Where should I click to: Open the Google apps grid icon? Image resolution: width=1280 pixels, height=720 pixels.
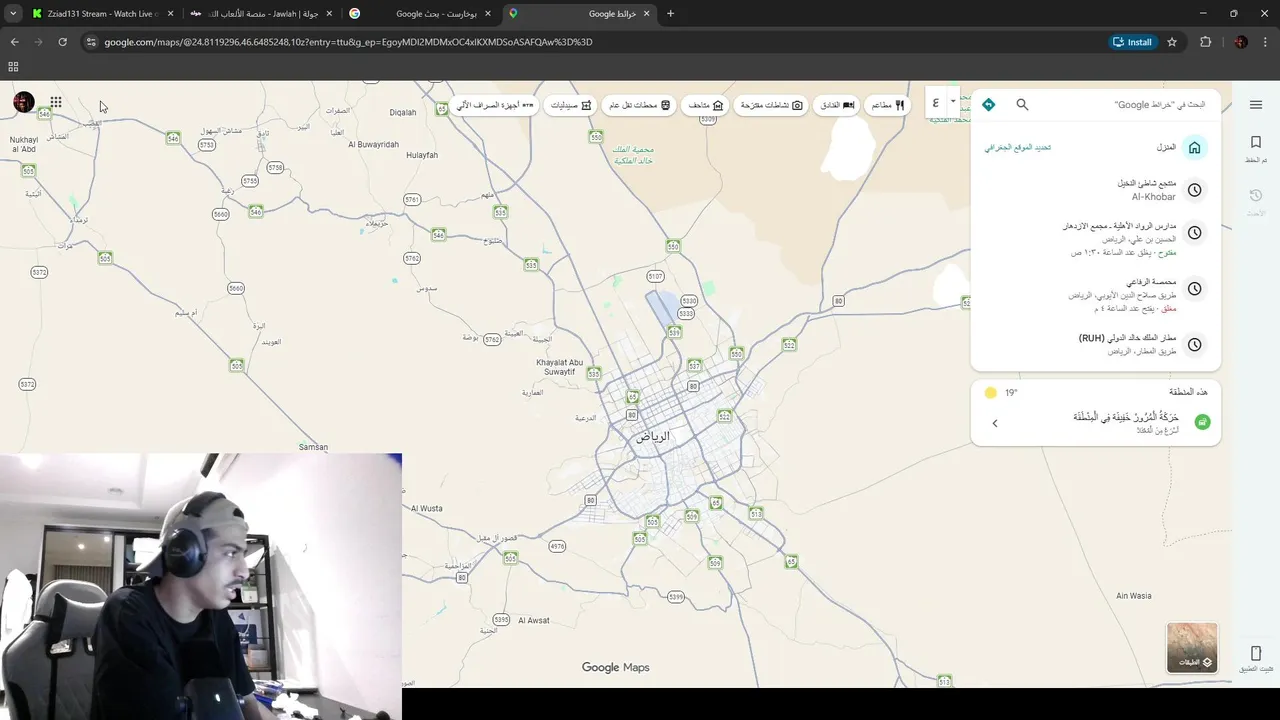point(56,102)
